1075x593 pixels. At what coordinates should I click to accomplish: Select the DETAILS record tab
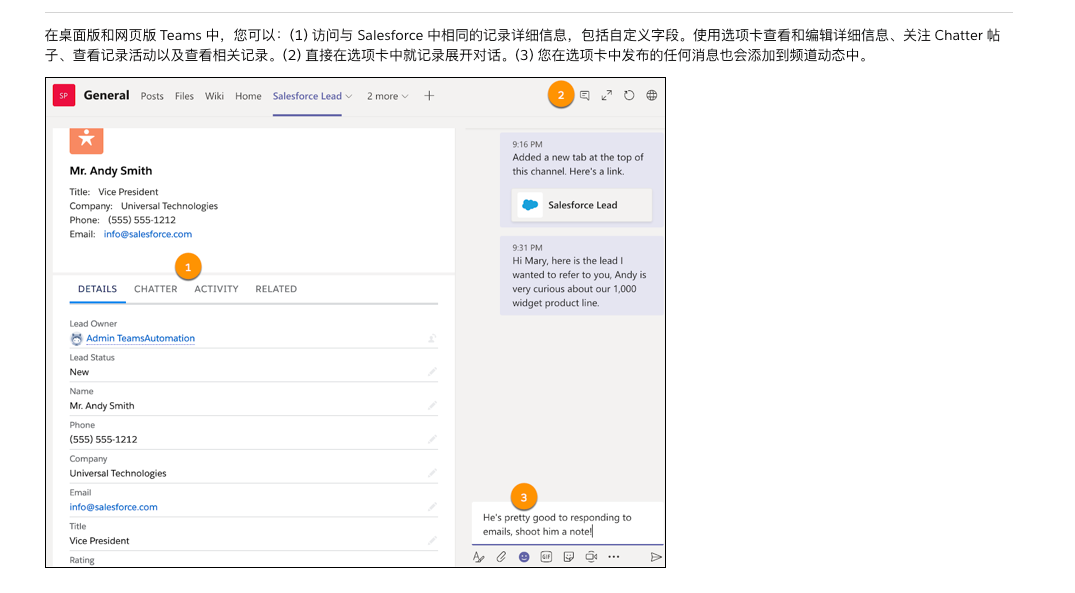[97, 289]
